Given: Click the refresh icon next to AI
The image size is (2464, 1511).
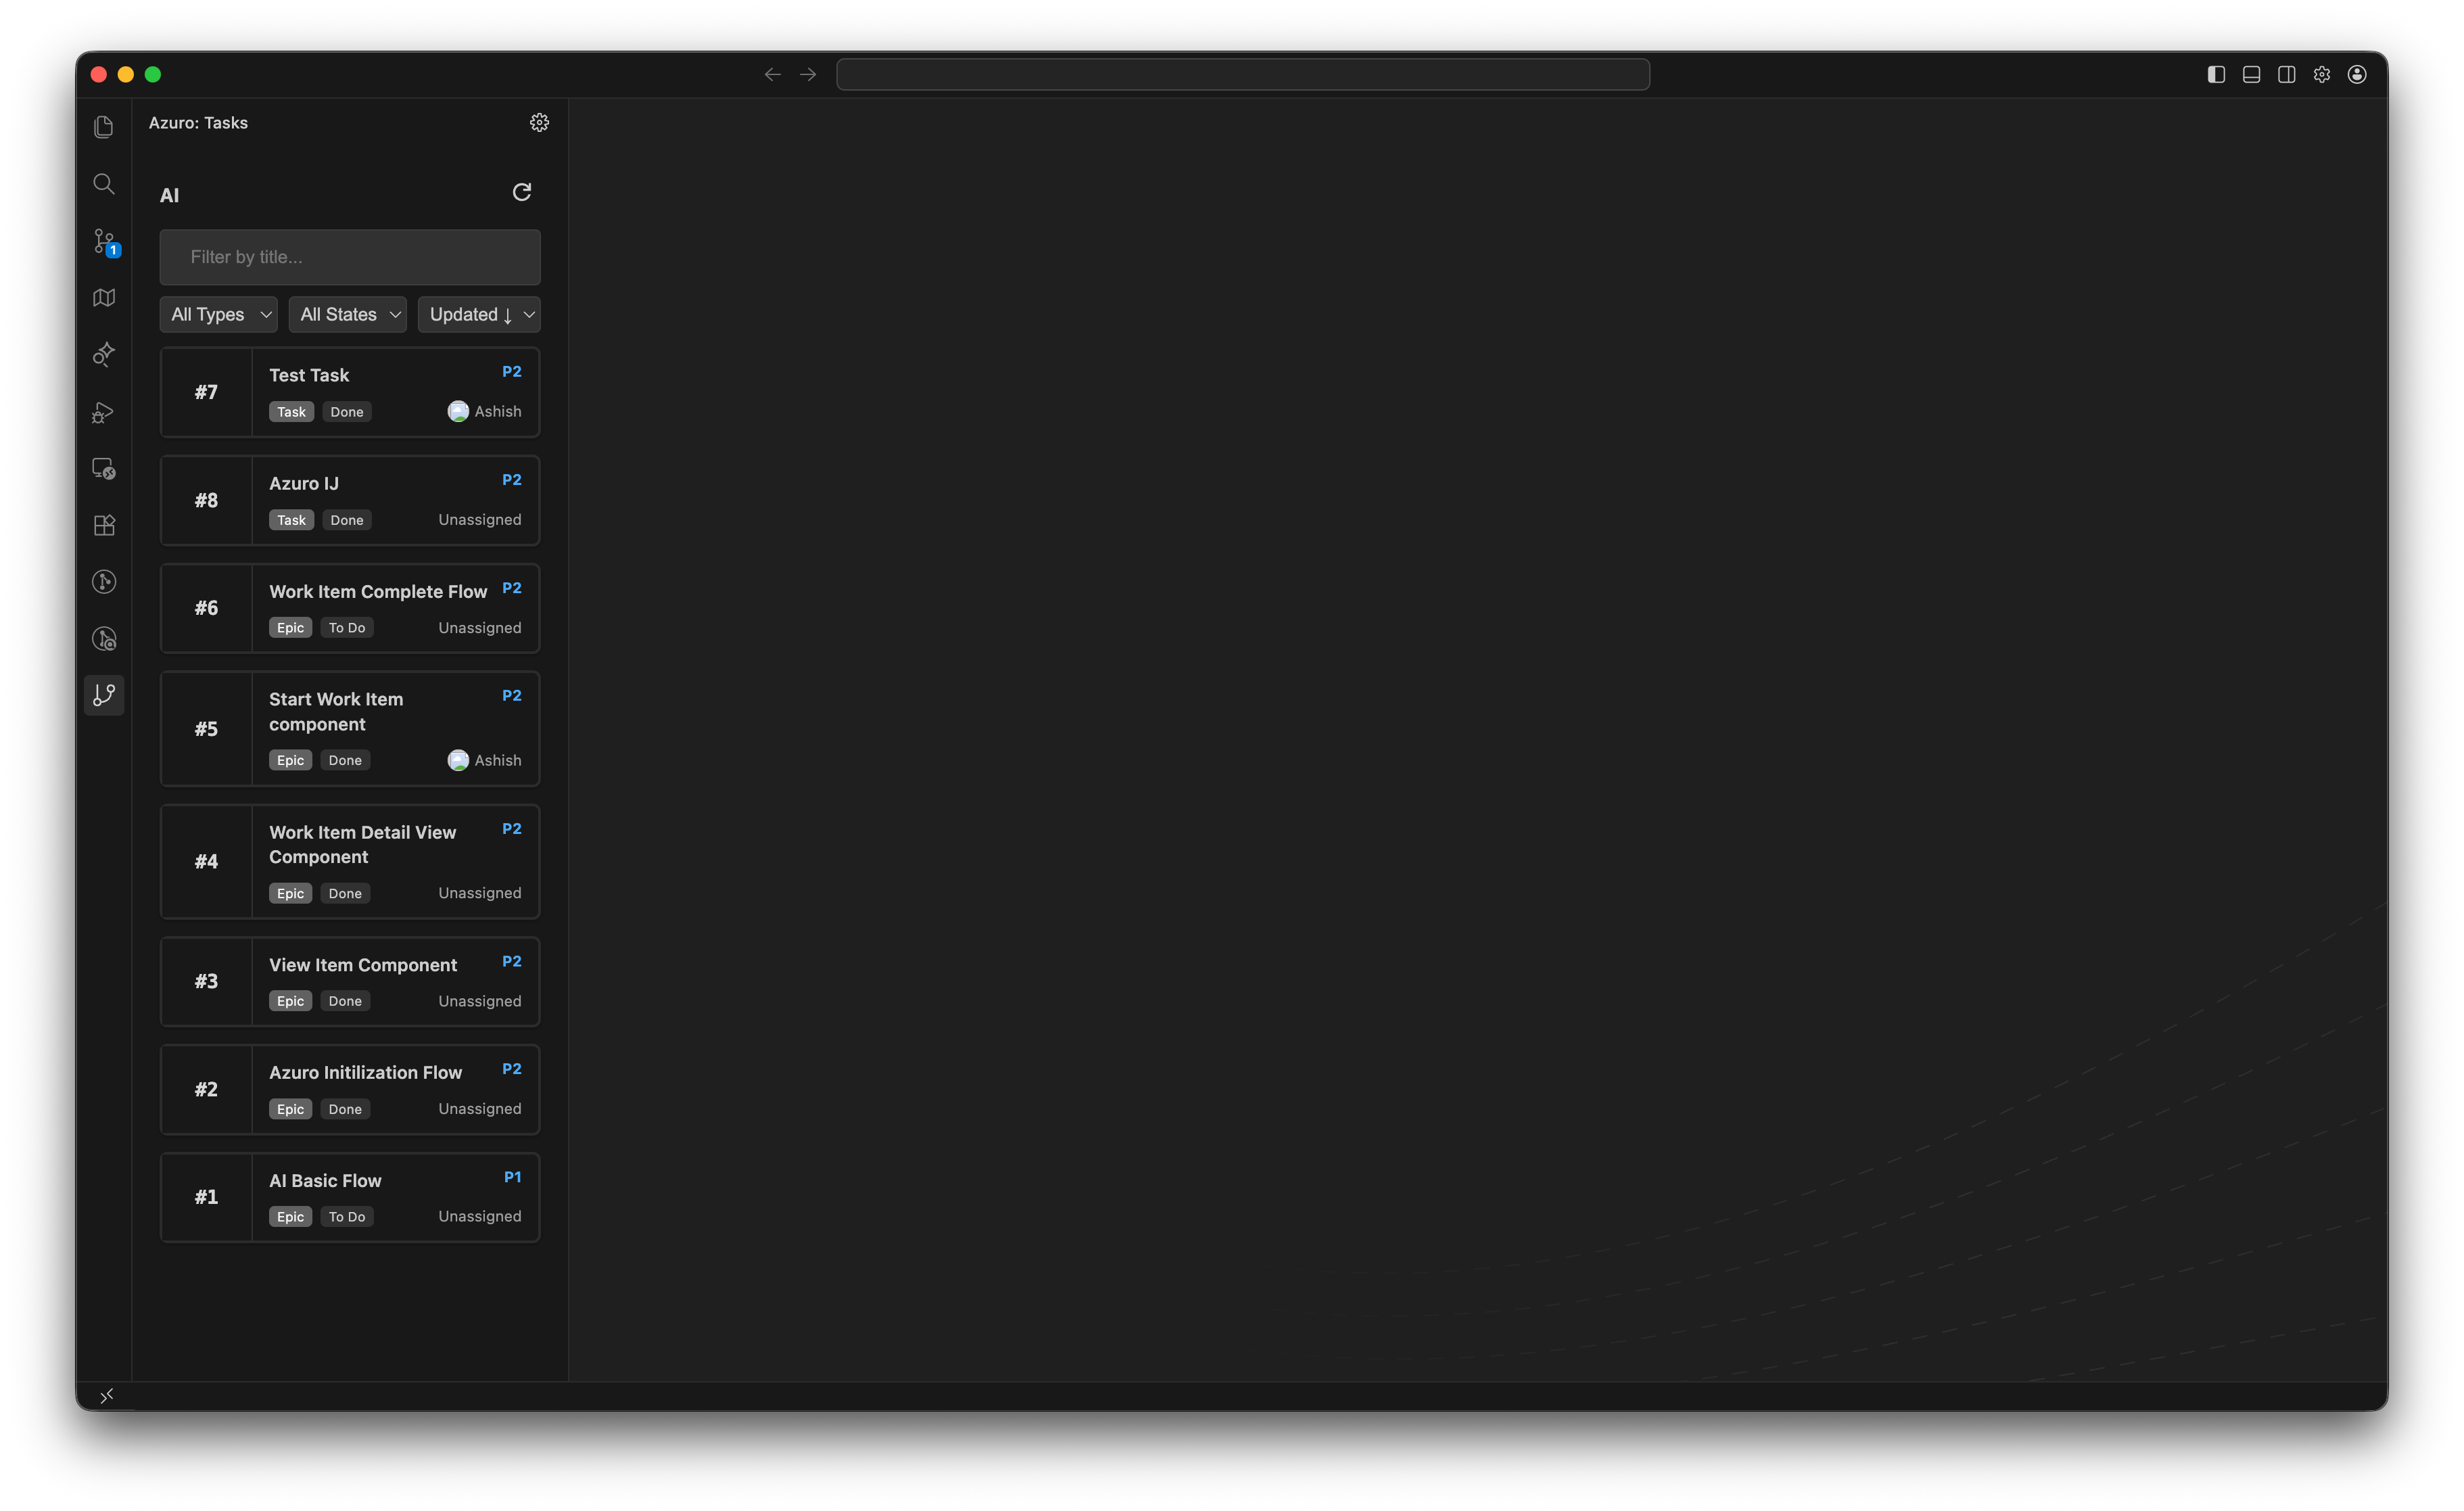Looking at the screenshot, I should coord(521,192).
